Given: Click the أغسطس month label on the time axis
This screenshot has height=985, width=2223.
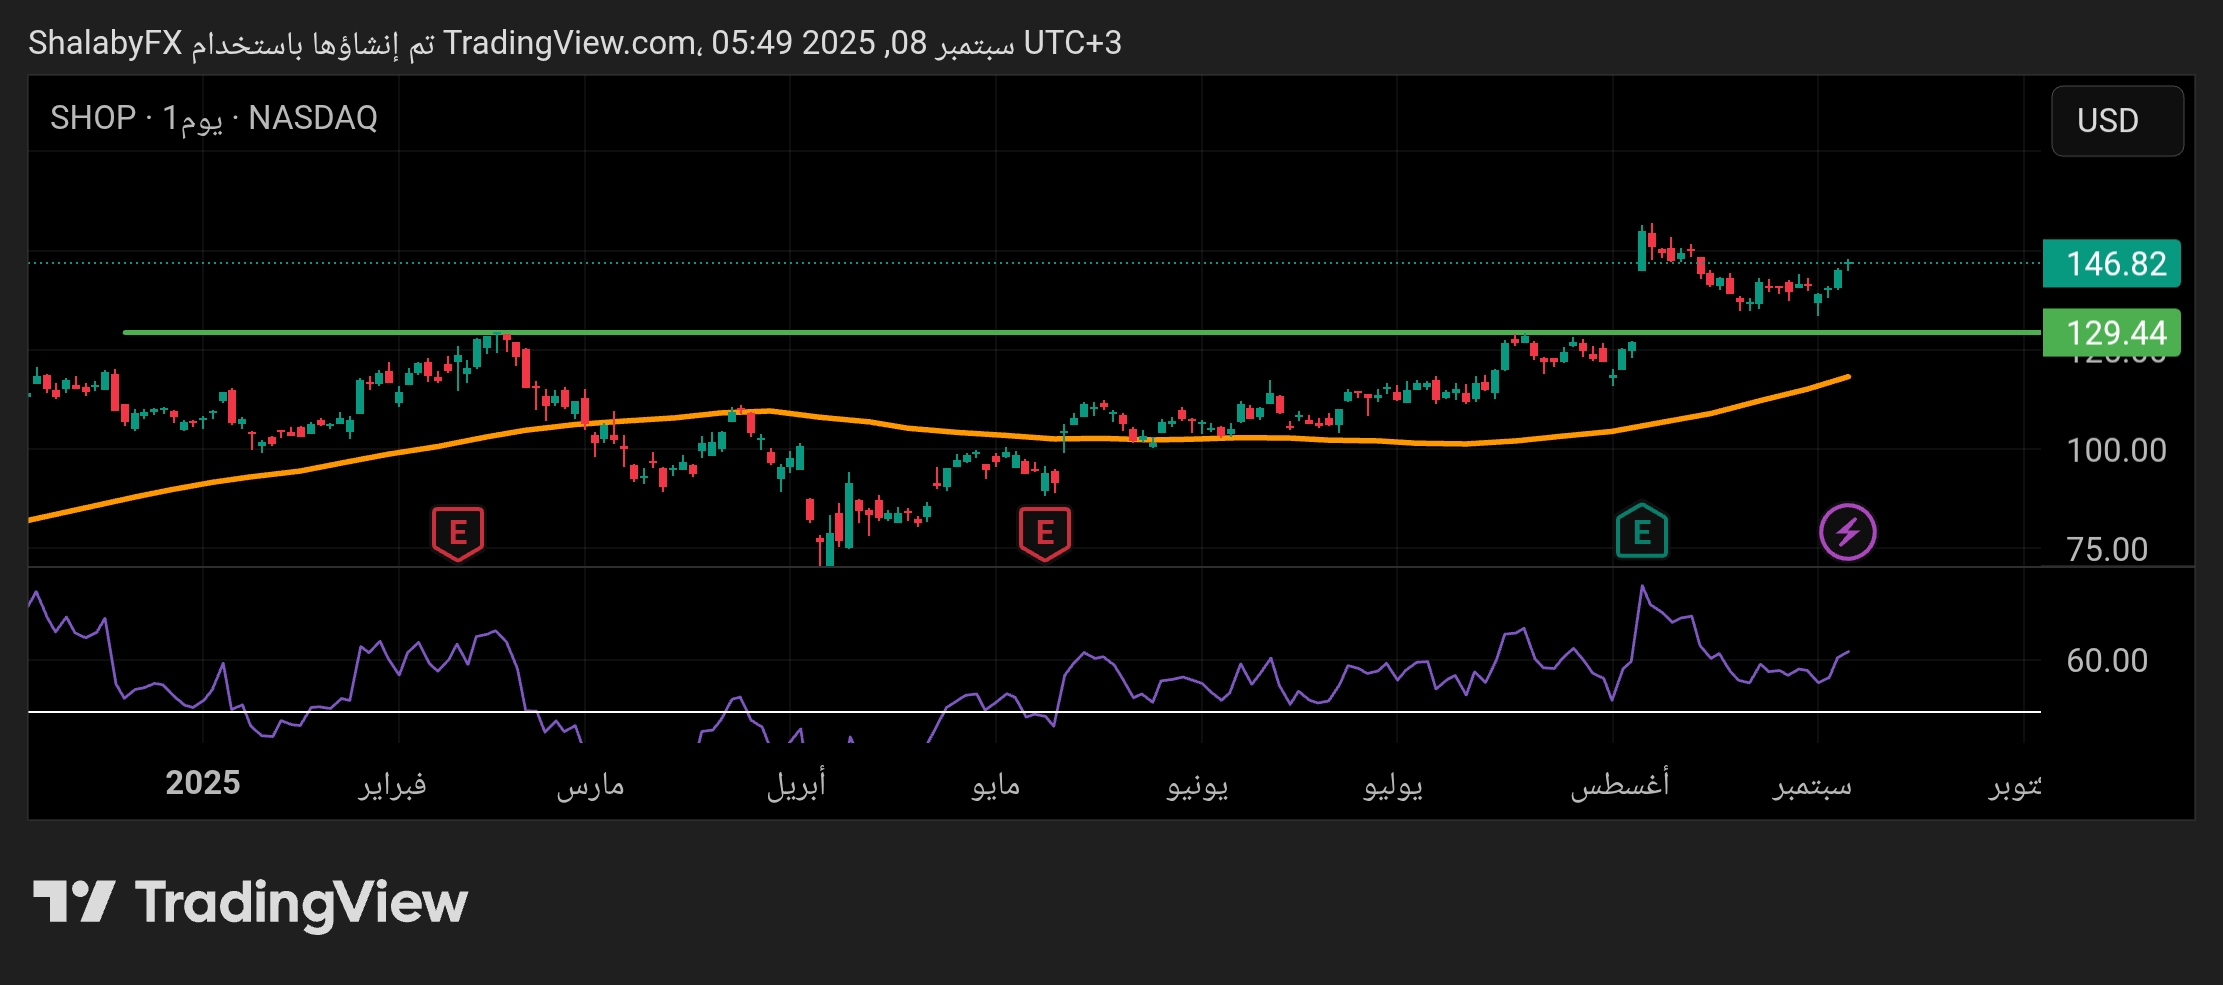Looking at the screenshot, I should point(1620,784).
